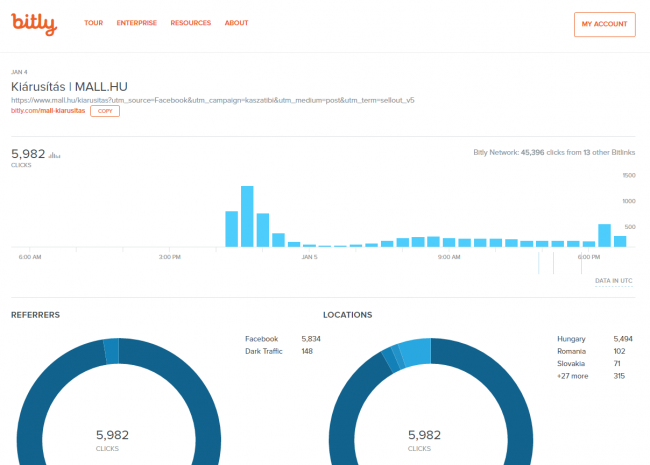Click the 9:00 AM axis label
The width and height of the screenshot is (650, 465).
pos(449,257)
